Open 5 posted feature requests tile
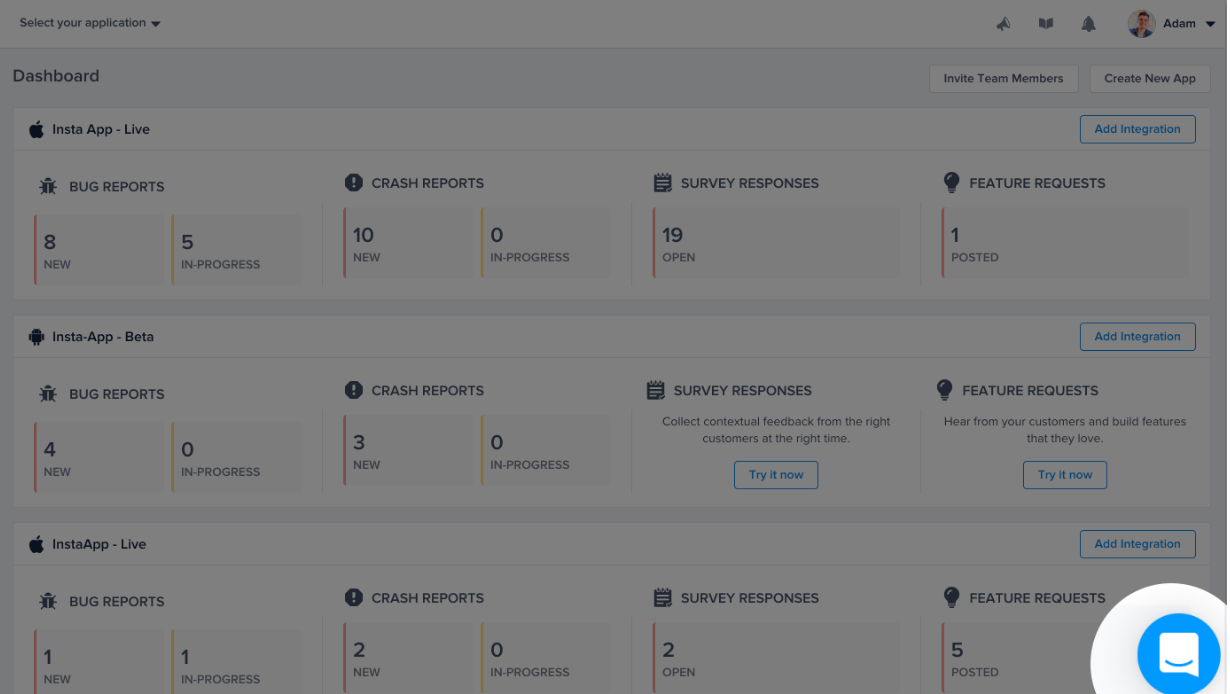 (1020, 658)
